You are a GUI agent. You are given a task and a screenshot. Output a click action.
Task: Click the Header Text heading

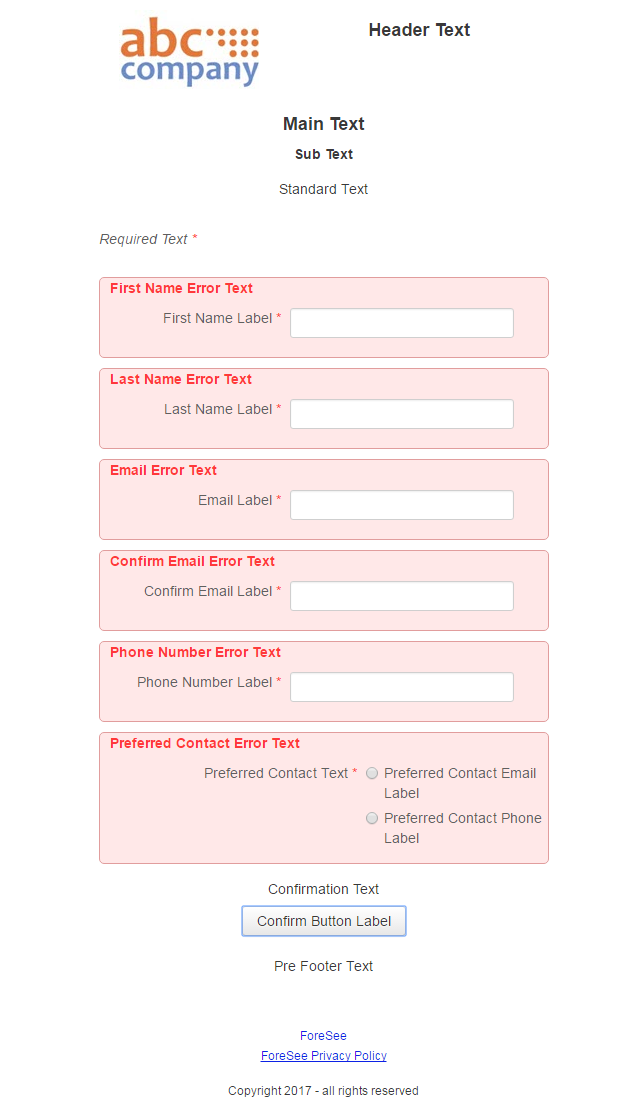pyautogui.click(x=419, y=30)
